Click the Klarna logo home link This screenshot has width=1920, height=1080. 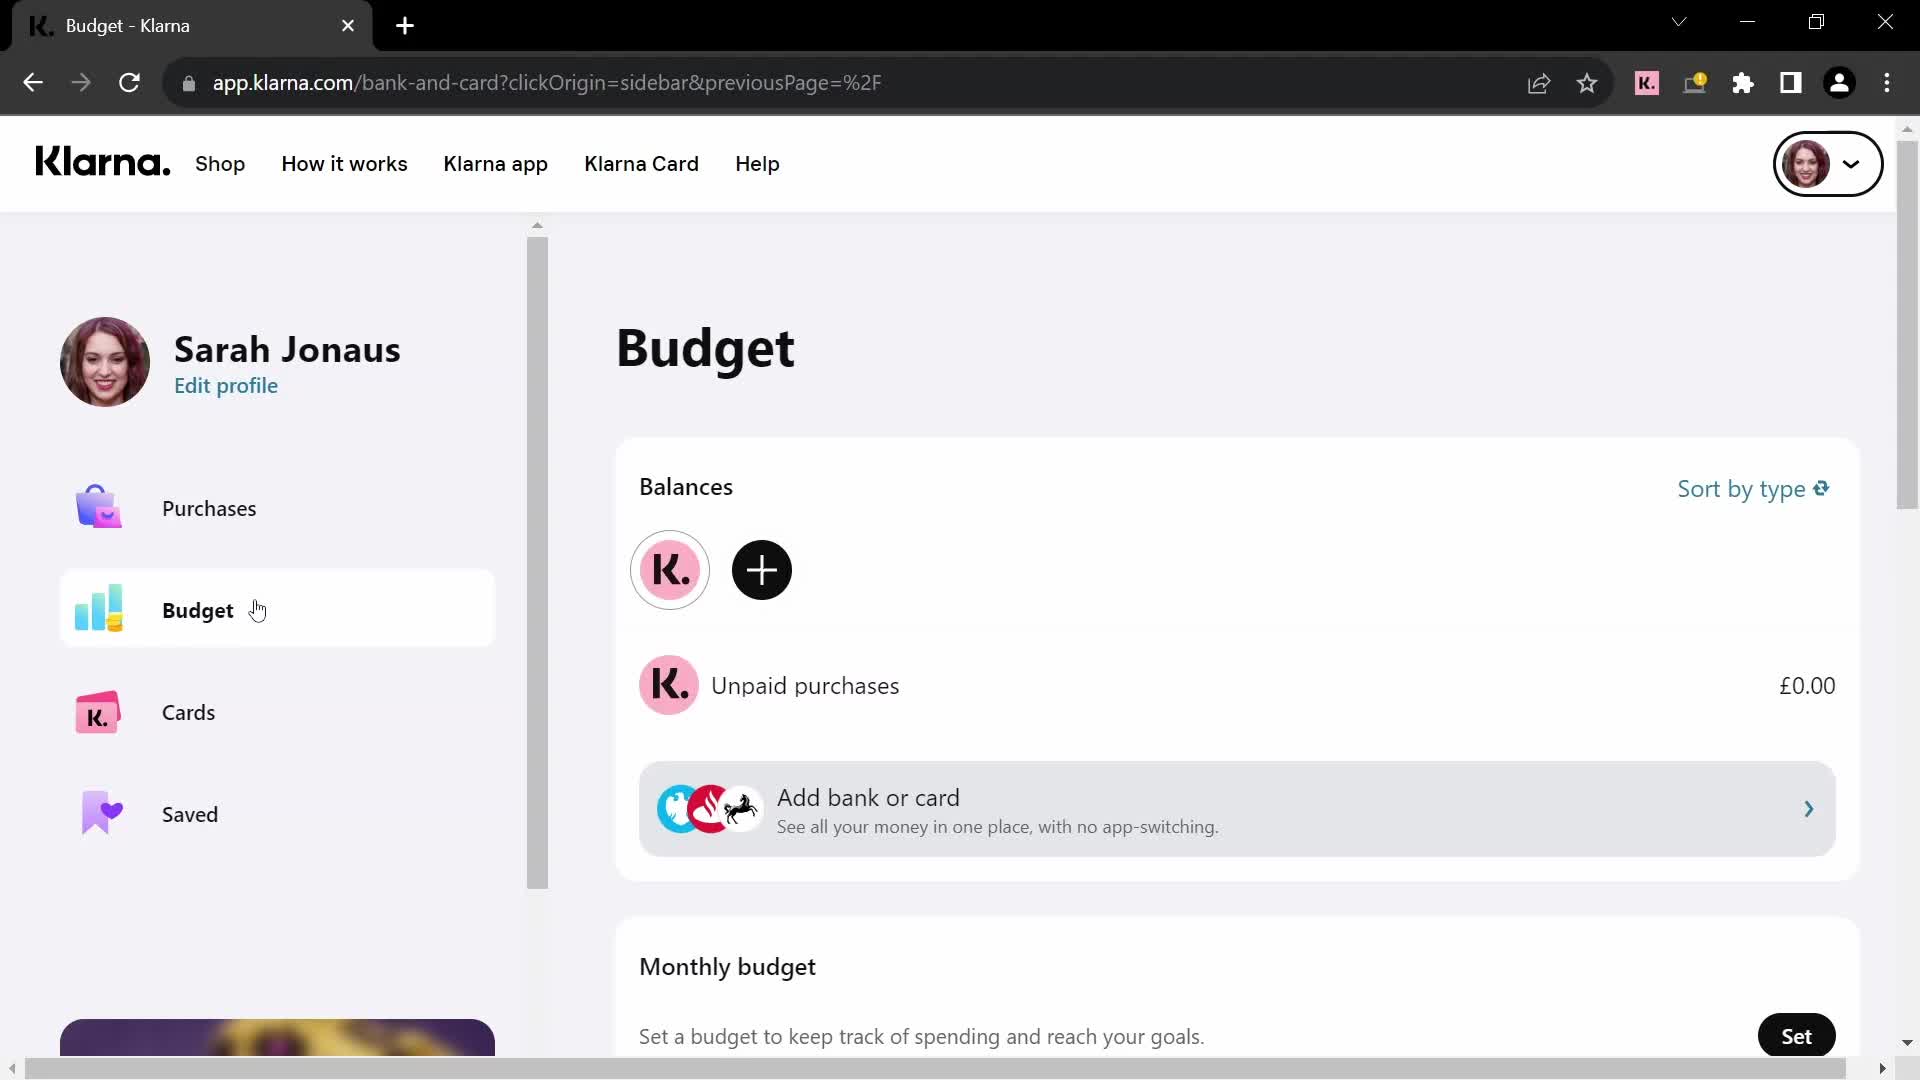click(x=103, y=164)
